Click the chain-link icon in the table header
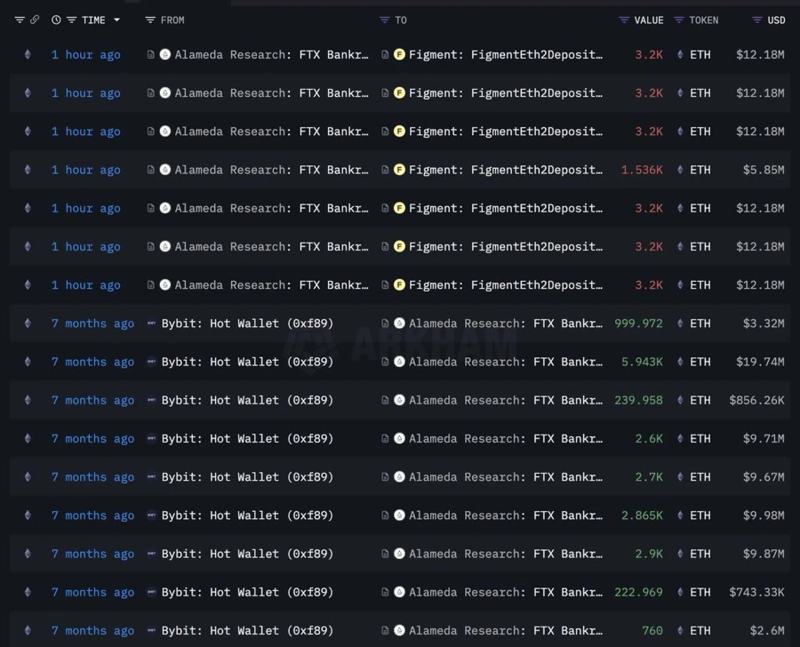 click(35, 20)
